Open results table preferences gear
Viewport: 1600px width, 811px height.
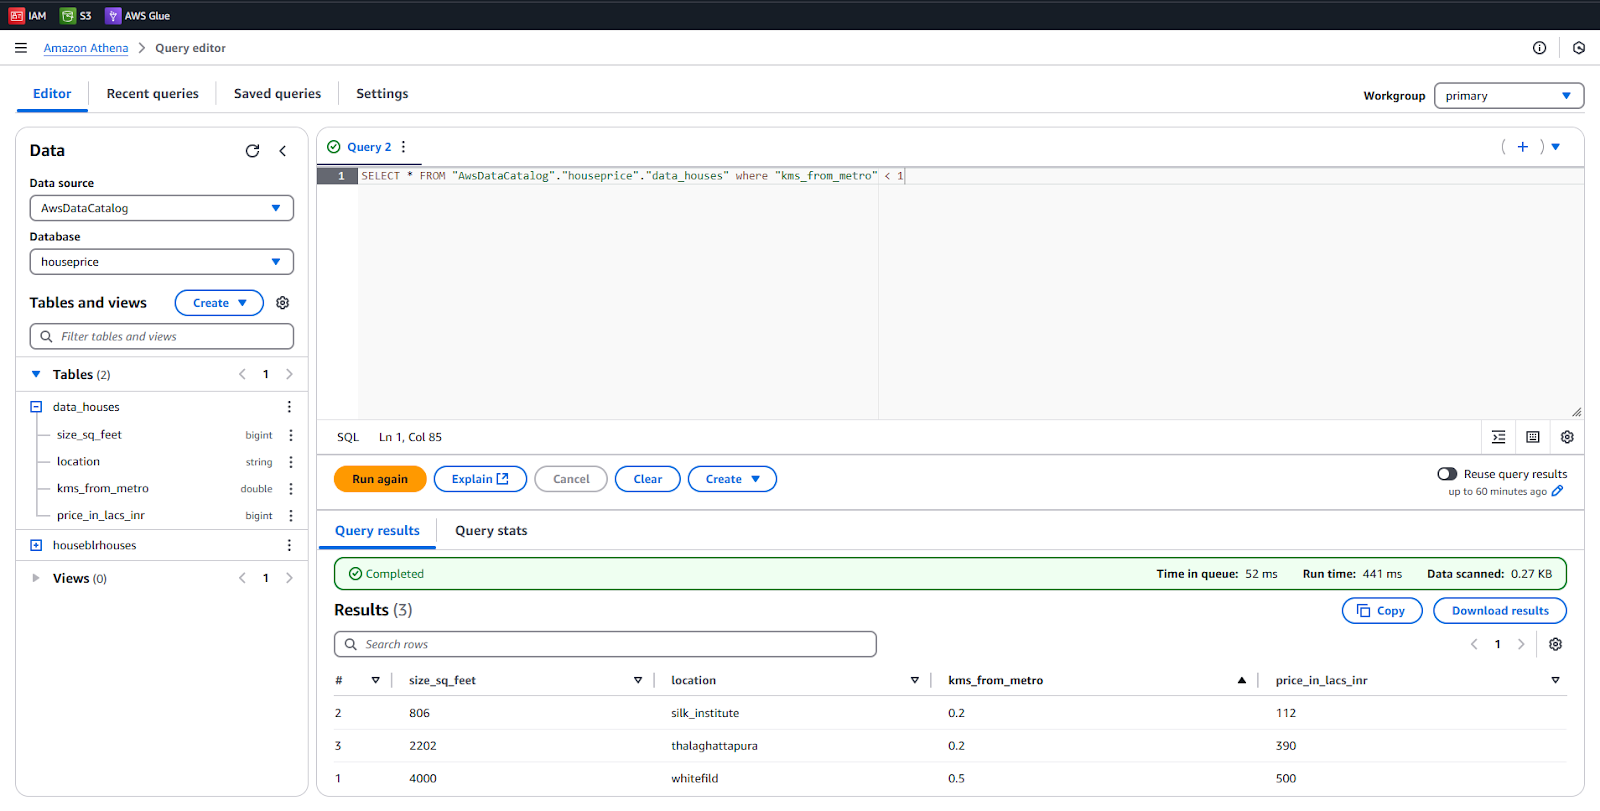pyautogui.click(x=1555, y=644)
